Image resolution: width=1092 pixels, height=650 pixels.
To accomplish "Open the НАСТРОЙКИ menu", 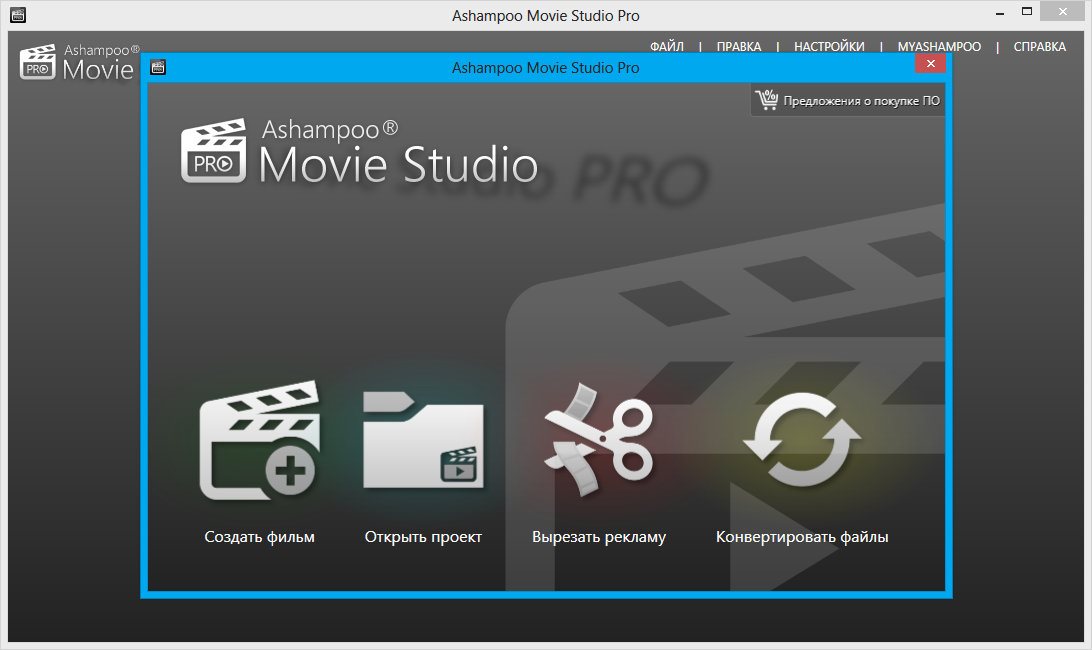I will [829, 47].
